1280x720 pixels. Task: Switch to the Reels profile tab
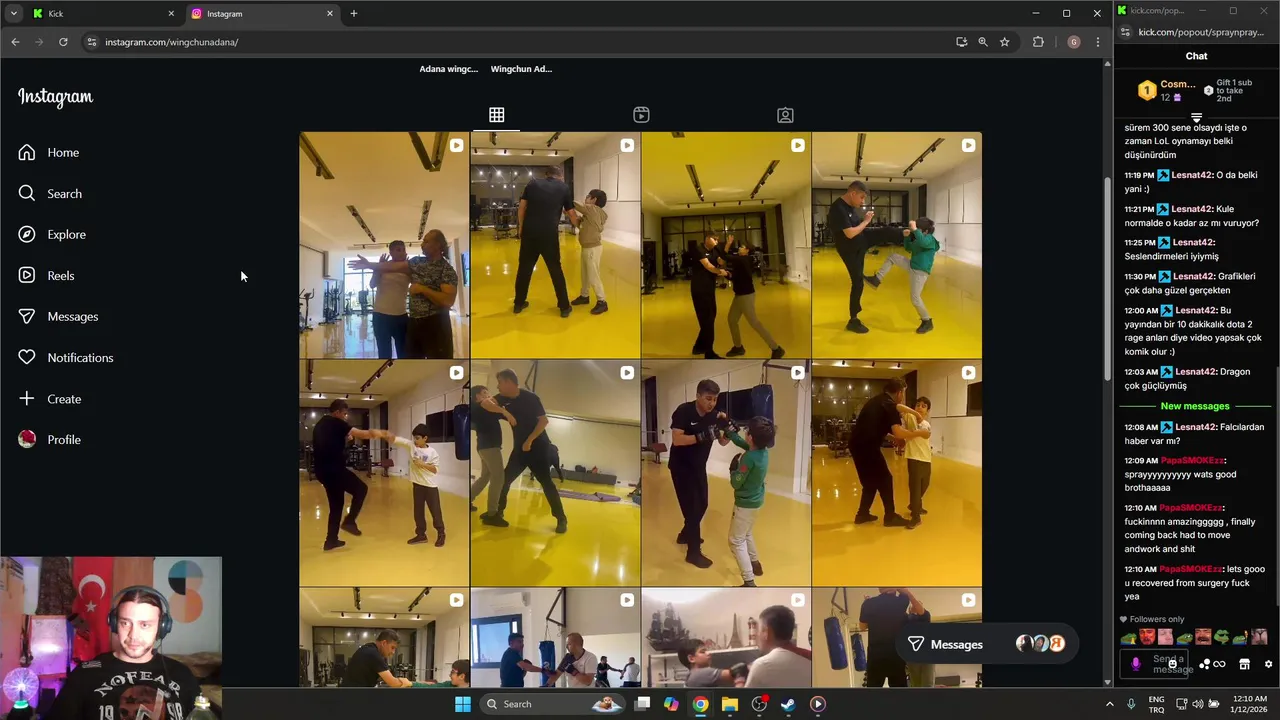click(641, 115)
